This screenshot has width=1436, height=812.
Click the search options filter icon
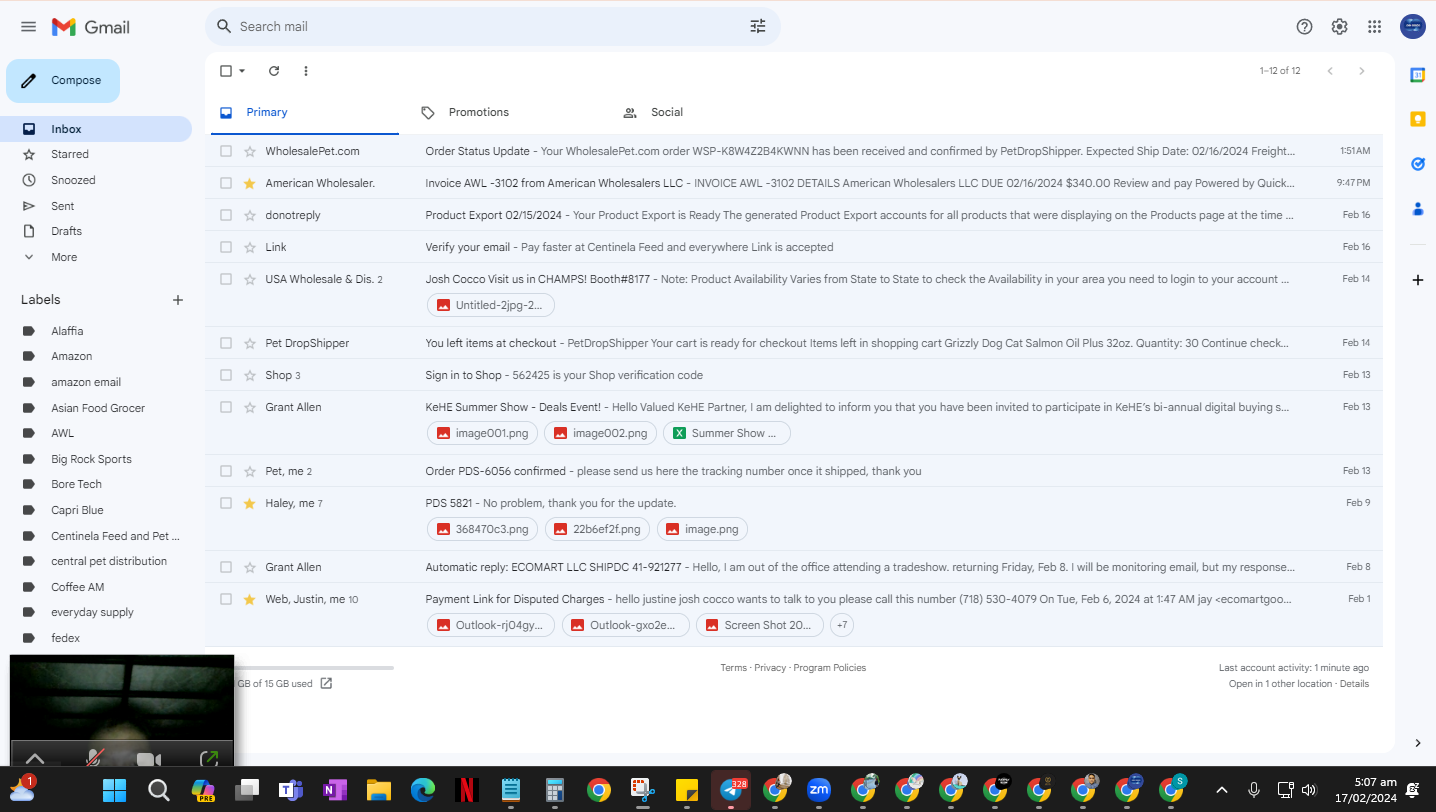[758, 27]
